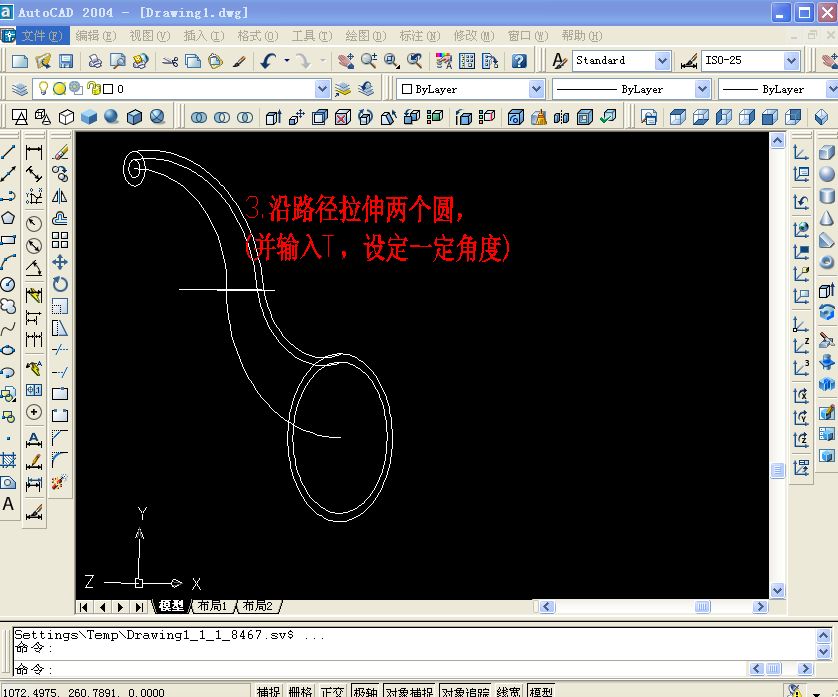Open the Layer Properties Manager icon
Viewport: 838px width, 697px height.
[19, 89]
